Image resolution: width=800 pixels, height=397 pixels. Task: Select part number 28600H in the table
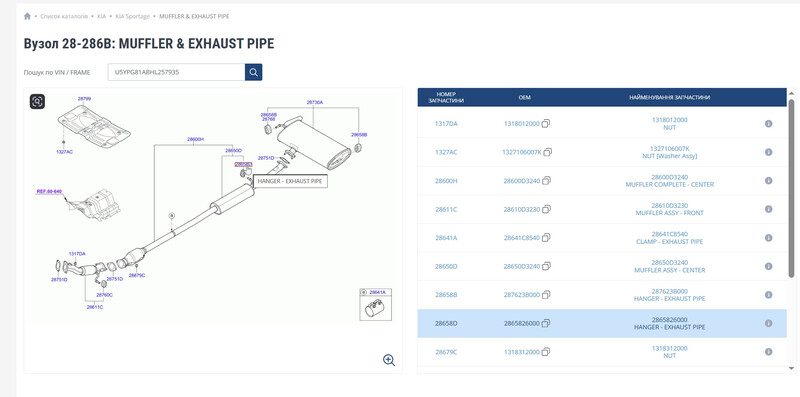[446, 181]
